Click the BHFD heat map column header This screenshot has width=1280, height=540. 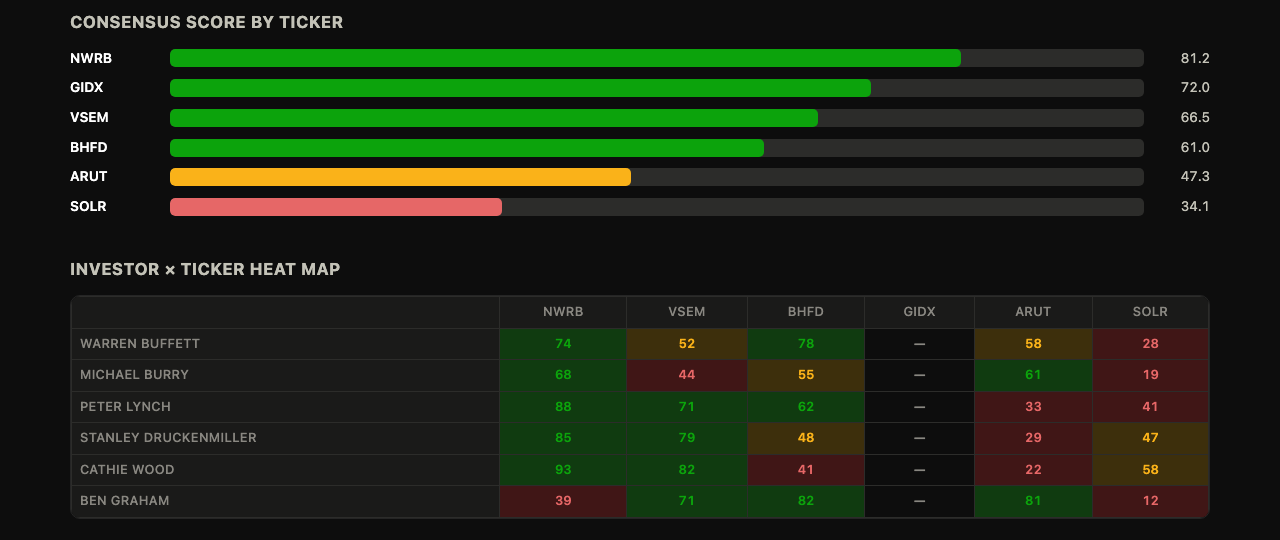coord(806,312)
